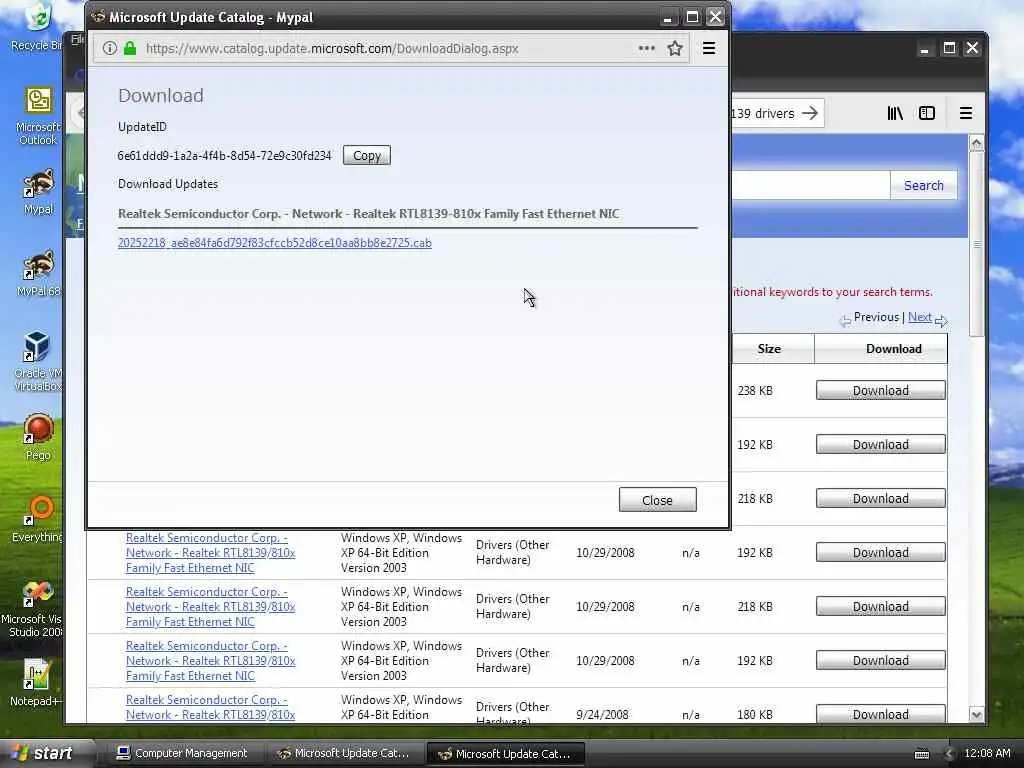The image size is (1024, 768).
Task: Open the Library icon in main browser toolbar
Action: (x=895, y=114)
